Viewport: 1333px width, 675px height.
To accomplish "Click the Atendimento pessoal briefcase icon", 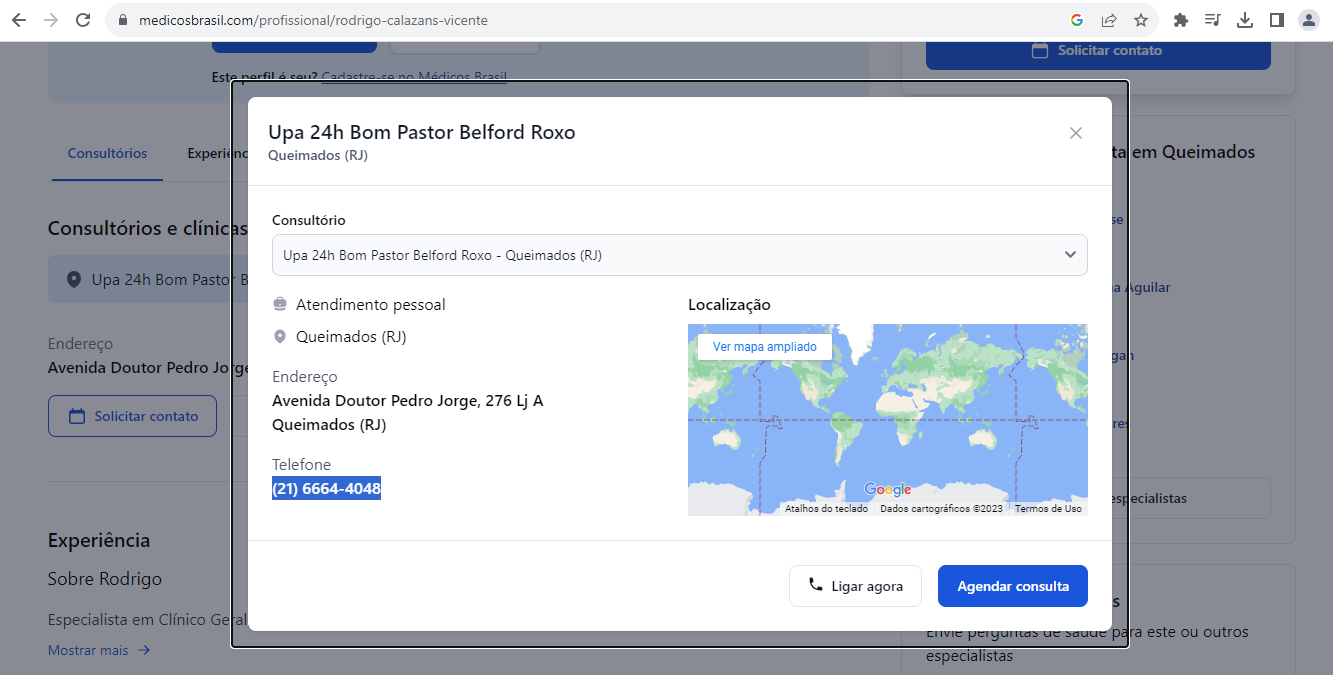I will [280, 304].
